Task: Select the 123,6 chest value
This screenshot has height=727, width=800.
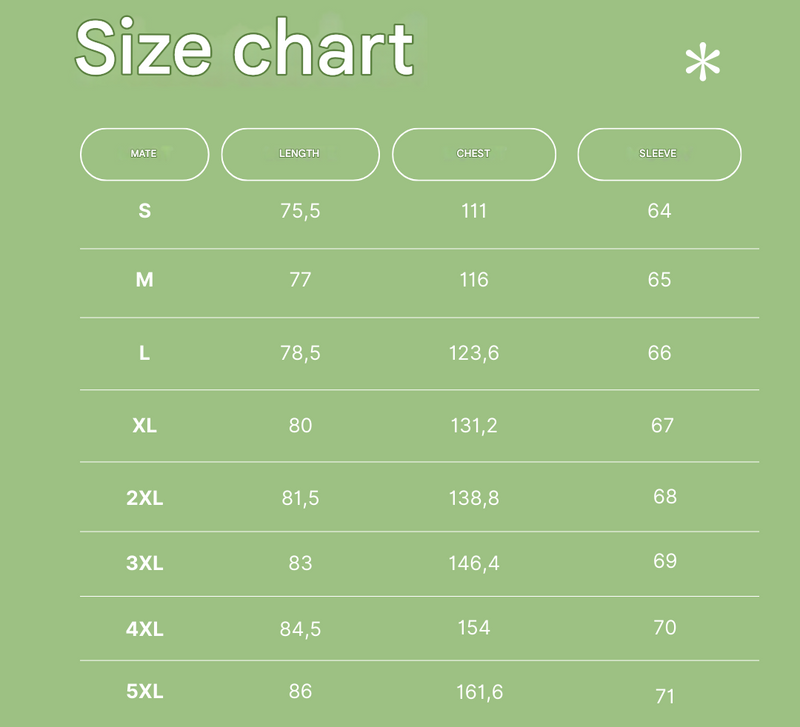Action: click(x=474, y=353)
